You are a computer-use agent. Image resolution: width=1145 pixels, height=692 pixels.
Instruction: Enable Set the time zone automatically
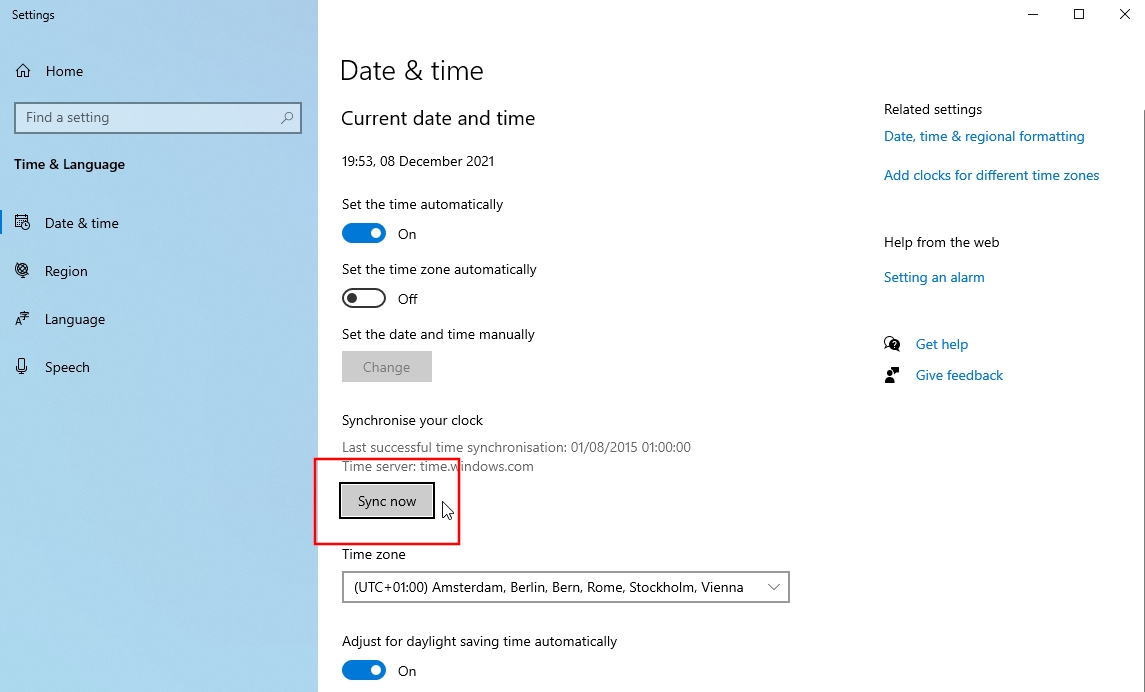pyautogui.click(x=364, y=298)
